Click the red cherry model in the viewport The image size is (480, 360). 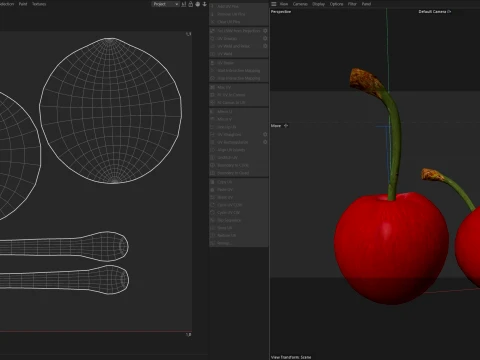click(x=392, y=248)
